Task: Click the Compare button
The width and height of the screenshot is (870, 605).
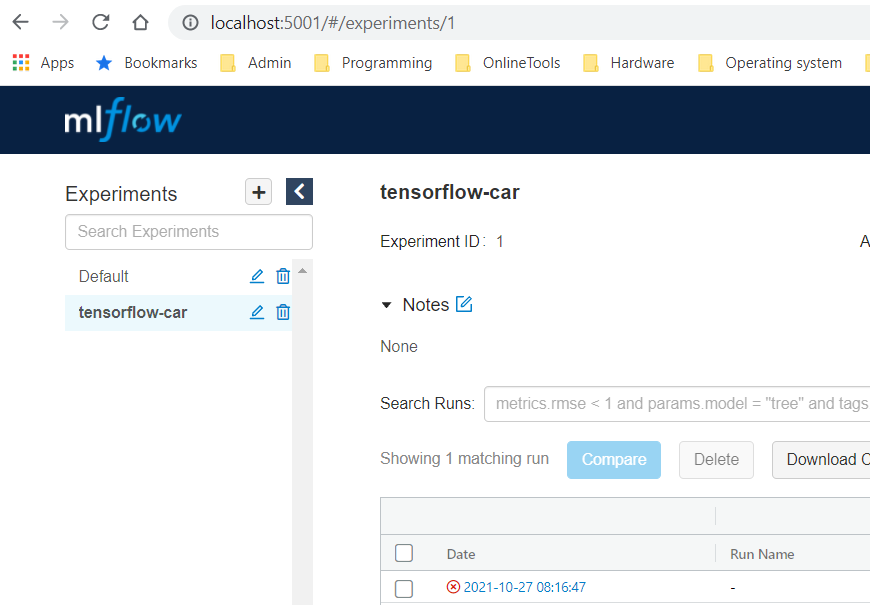Action: [613, 459]
